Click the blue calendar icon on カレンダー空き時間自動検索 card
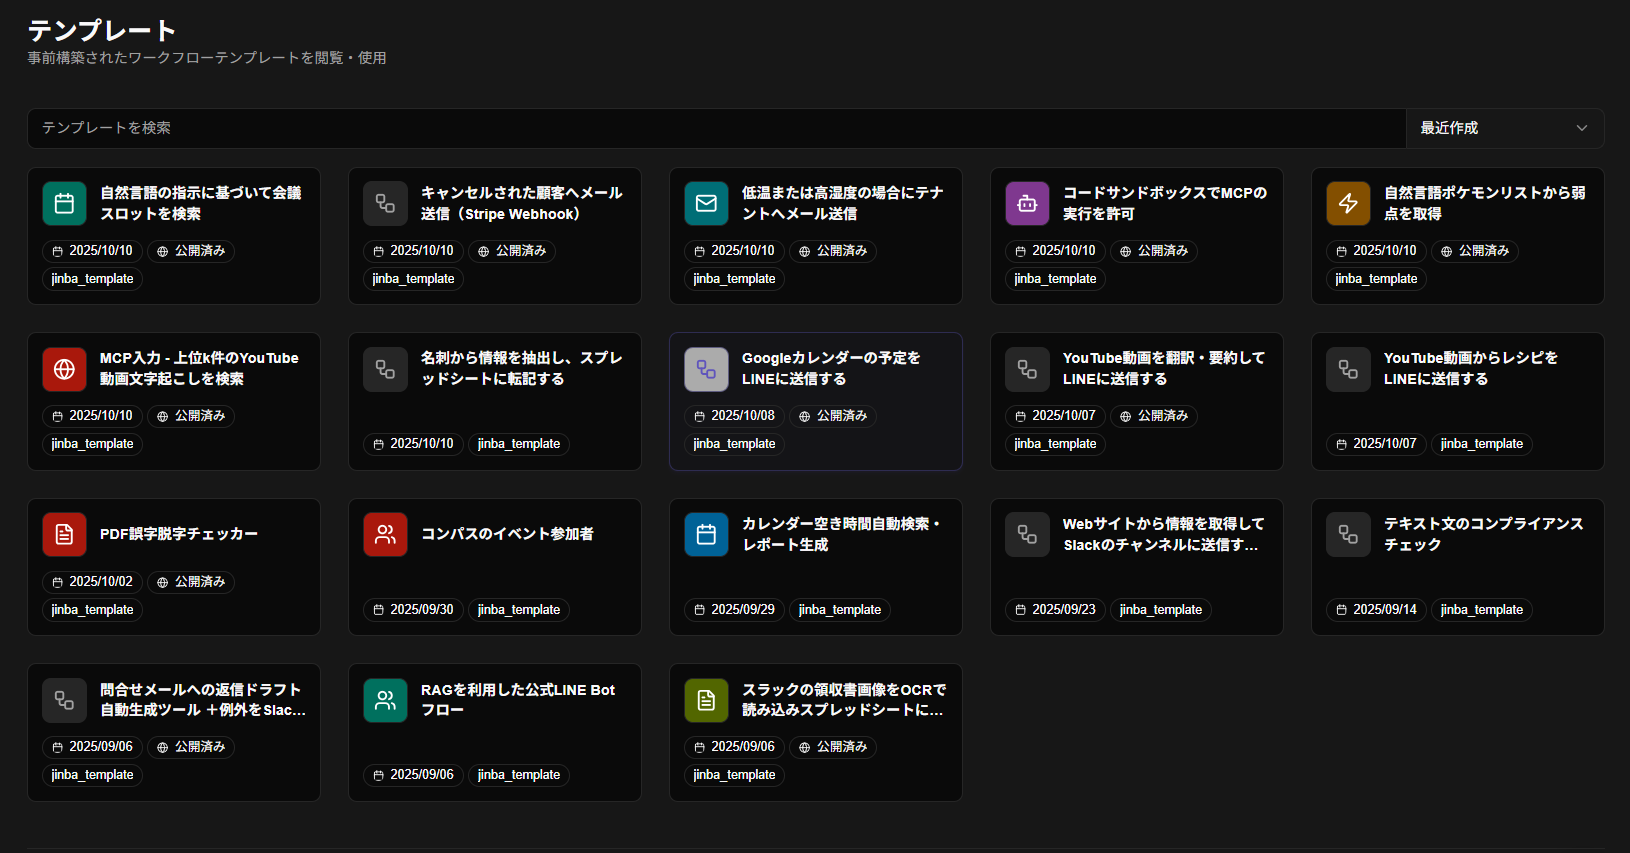1630x853 pixels. point(706,534)
